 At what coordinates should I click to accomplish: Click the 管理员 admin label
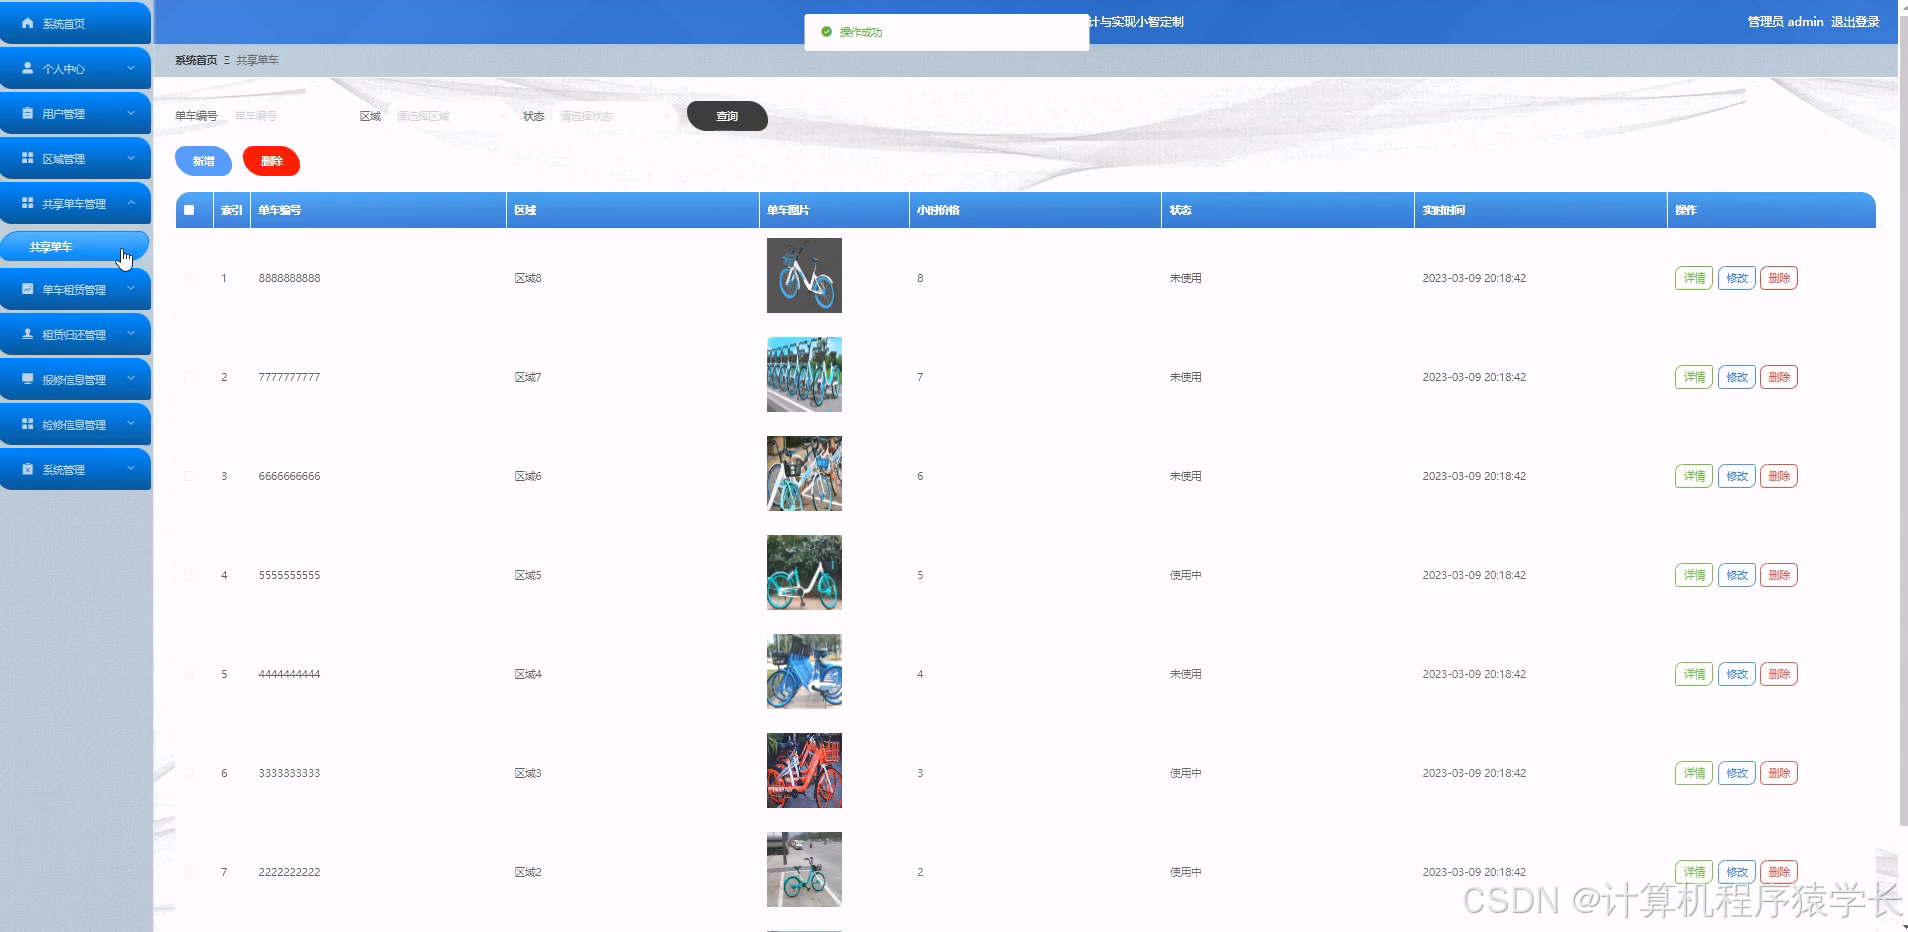pos(1785,21)
